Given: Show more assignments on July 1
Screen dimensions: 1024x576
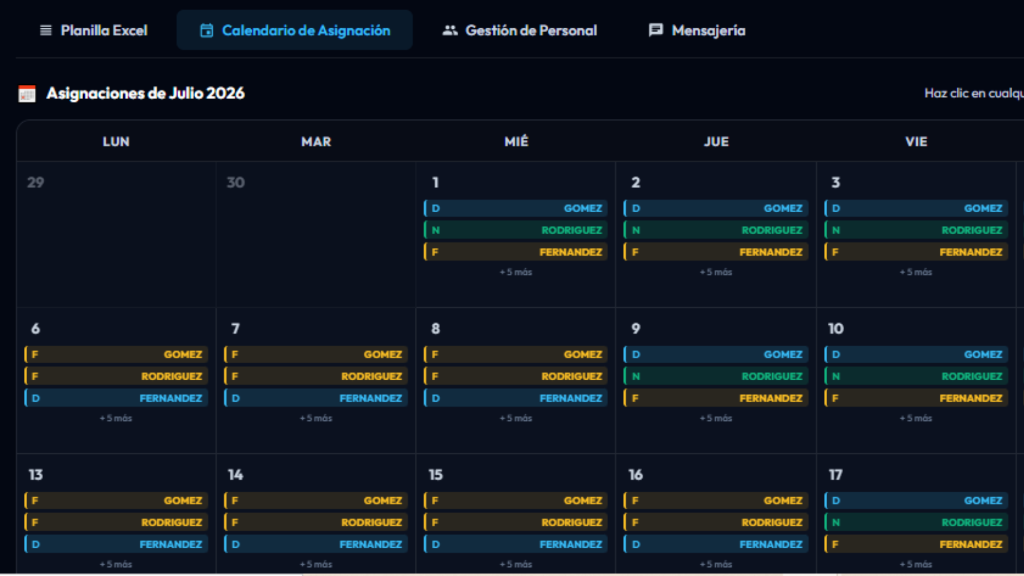Looking at the screenshot, I should pos(516,272).
